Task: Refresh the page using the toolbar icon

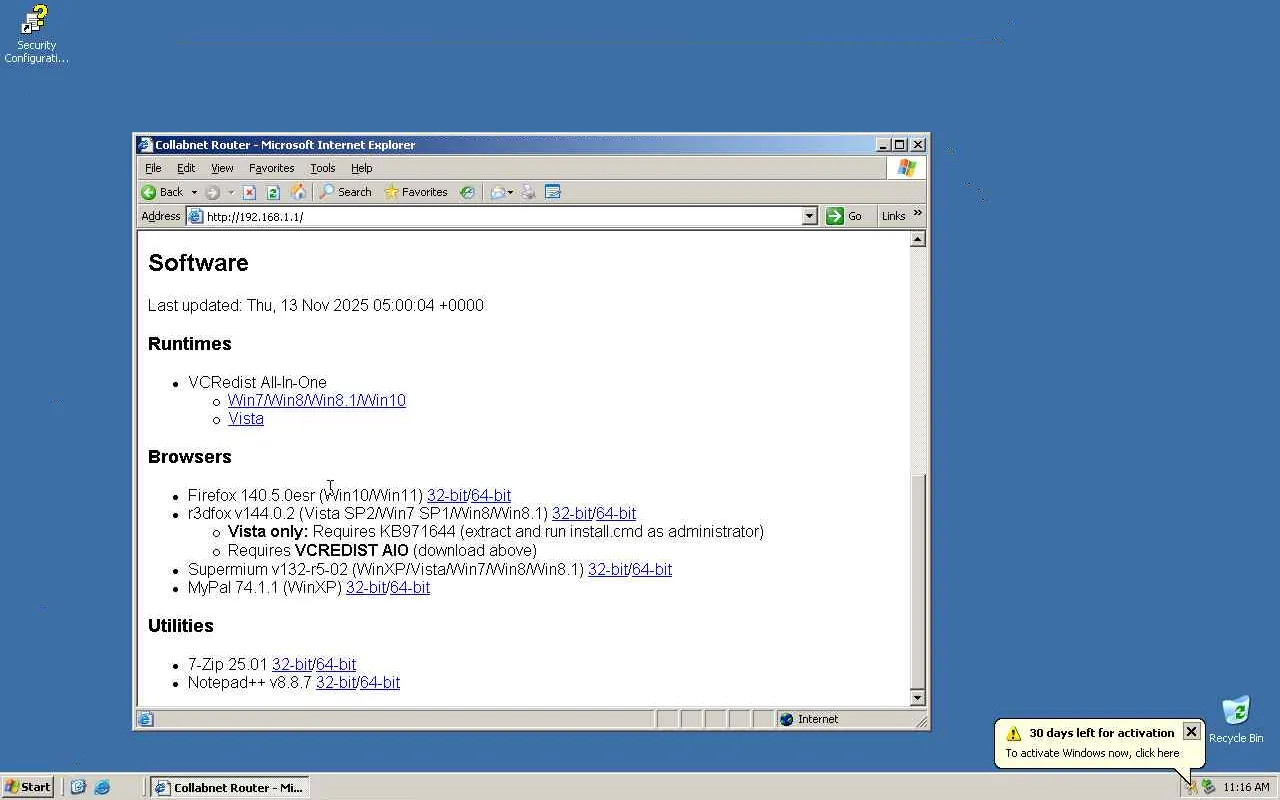Action: (x=272, y=192)
